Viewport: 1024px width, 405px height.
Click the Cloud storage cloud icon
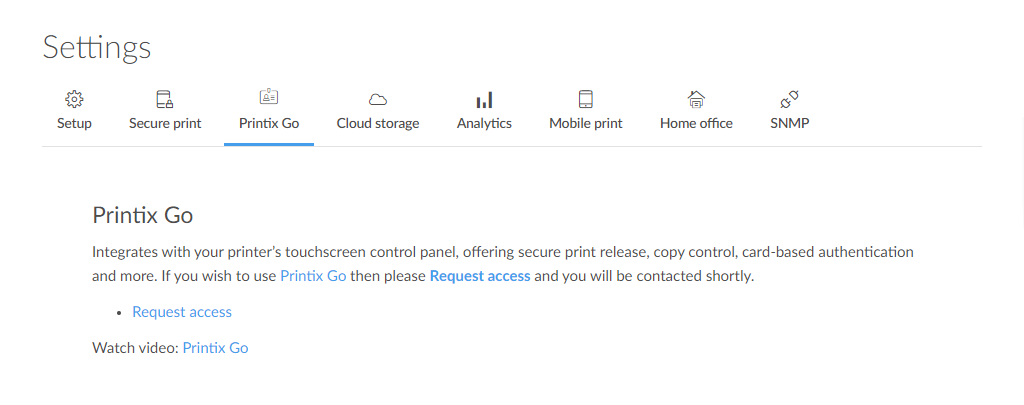377,100
